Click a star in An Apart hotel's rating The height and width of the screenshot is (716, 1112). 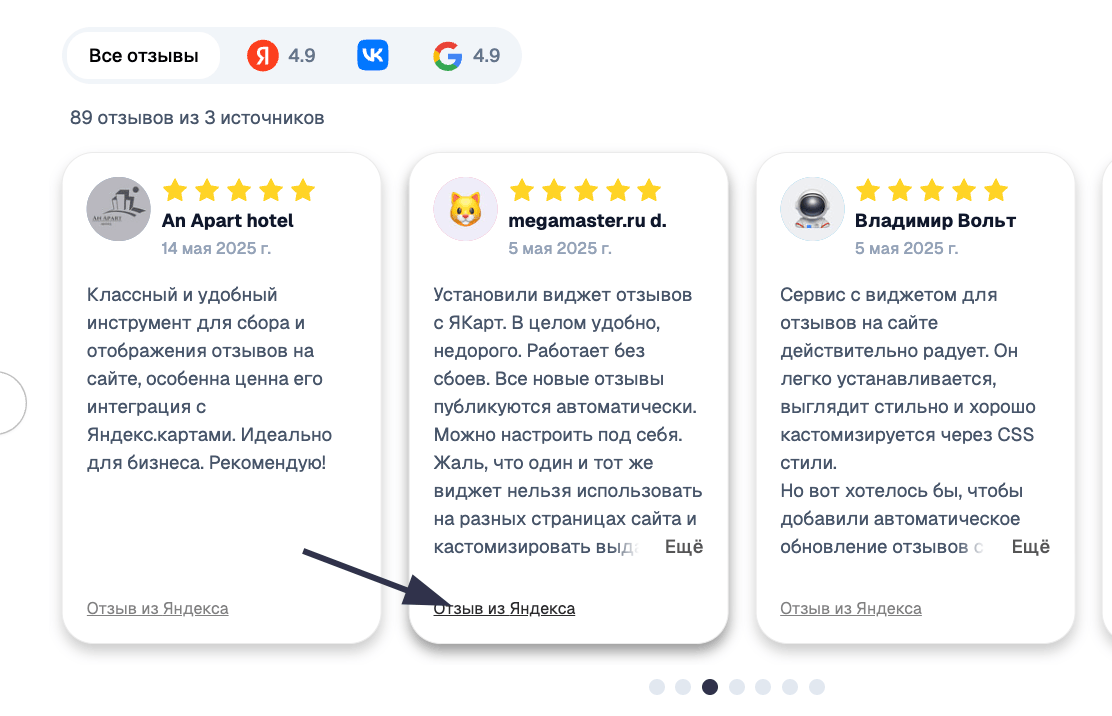coord(238,190)
